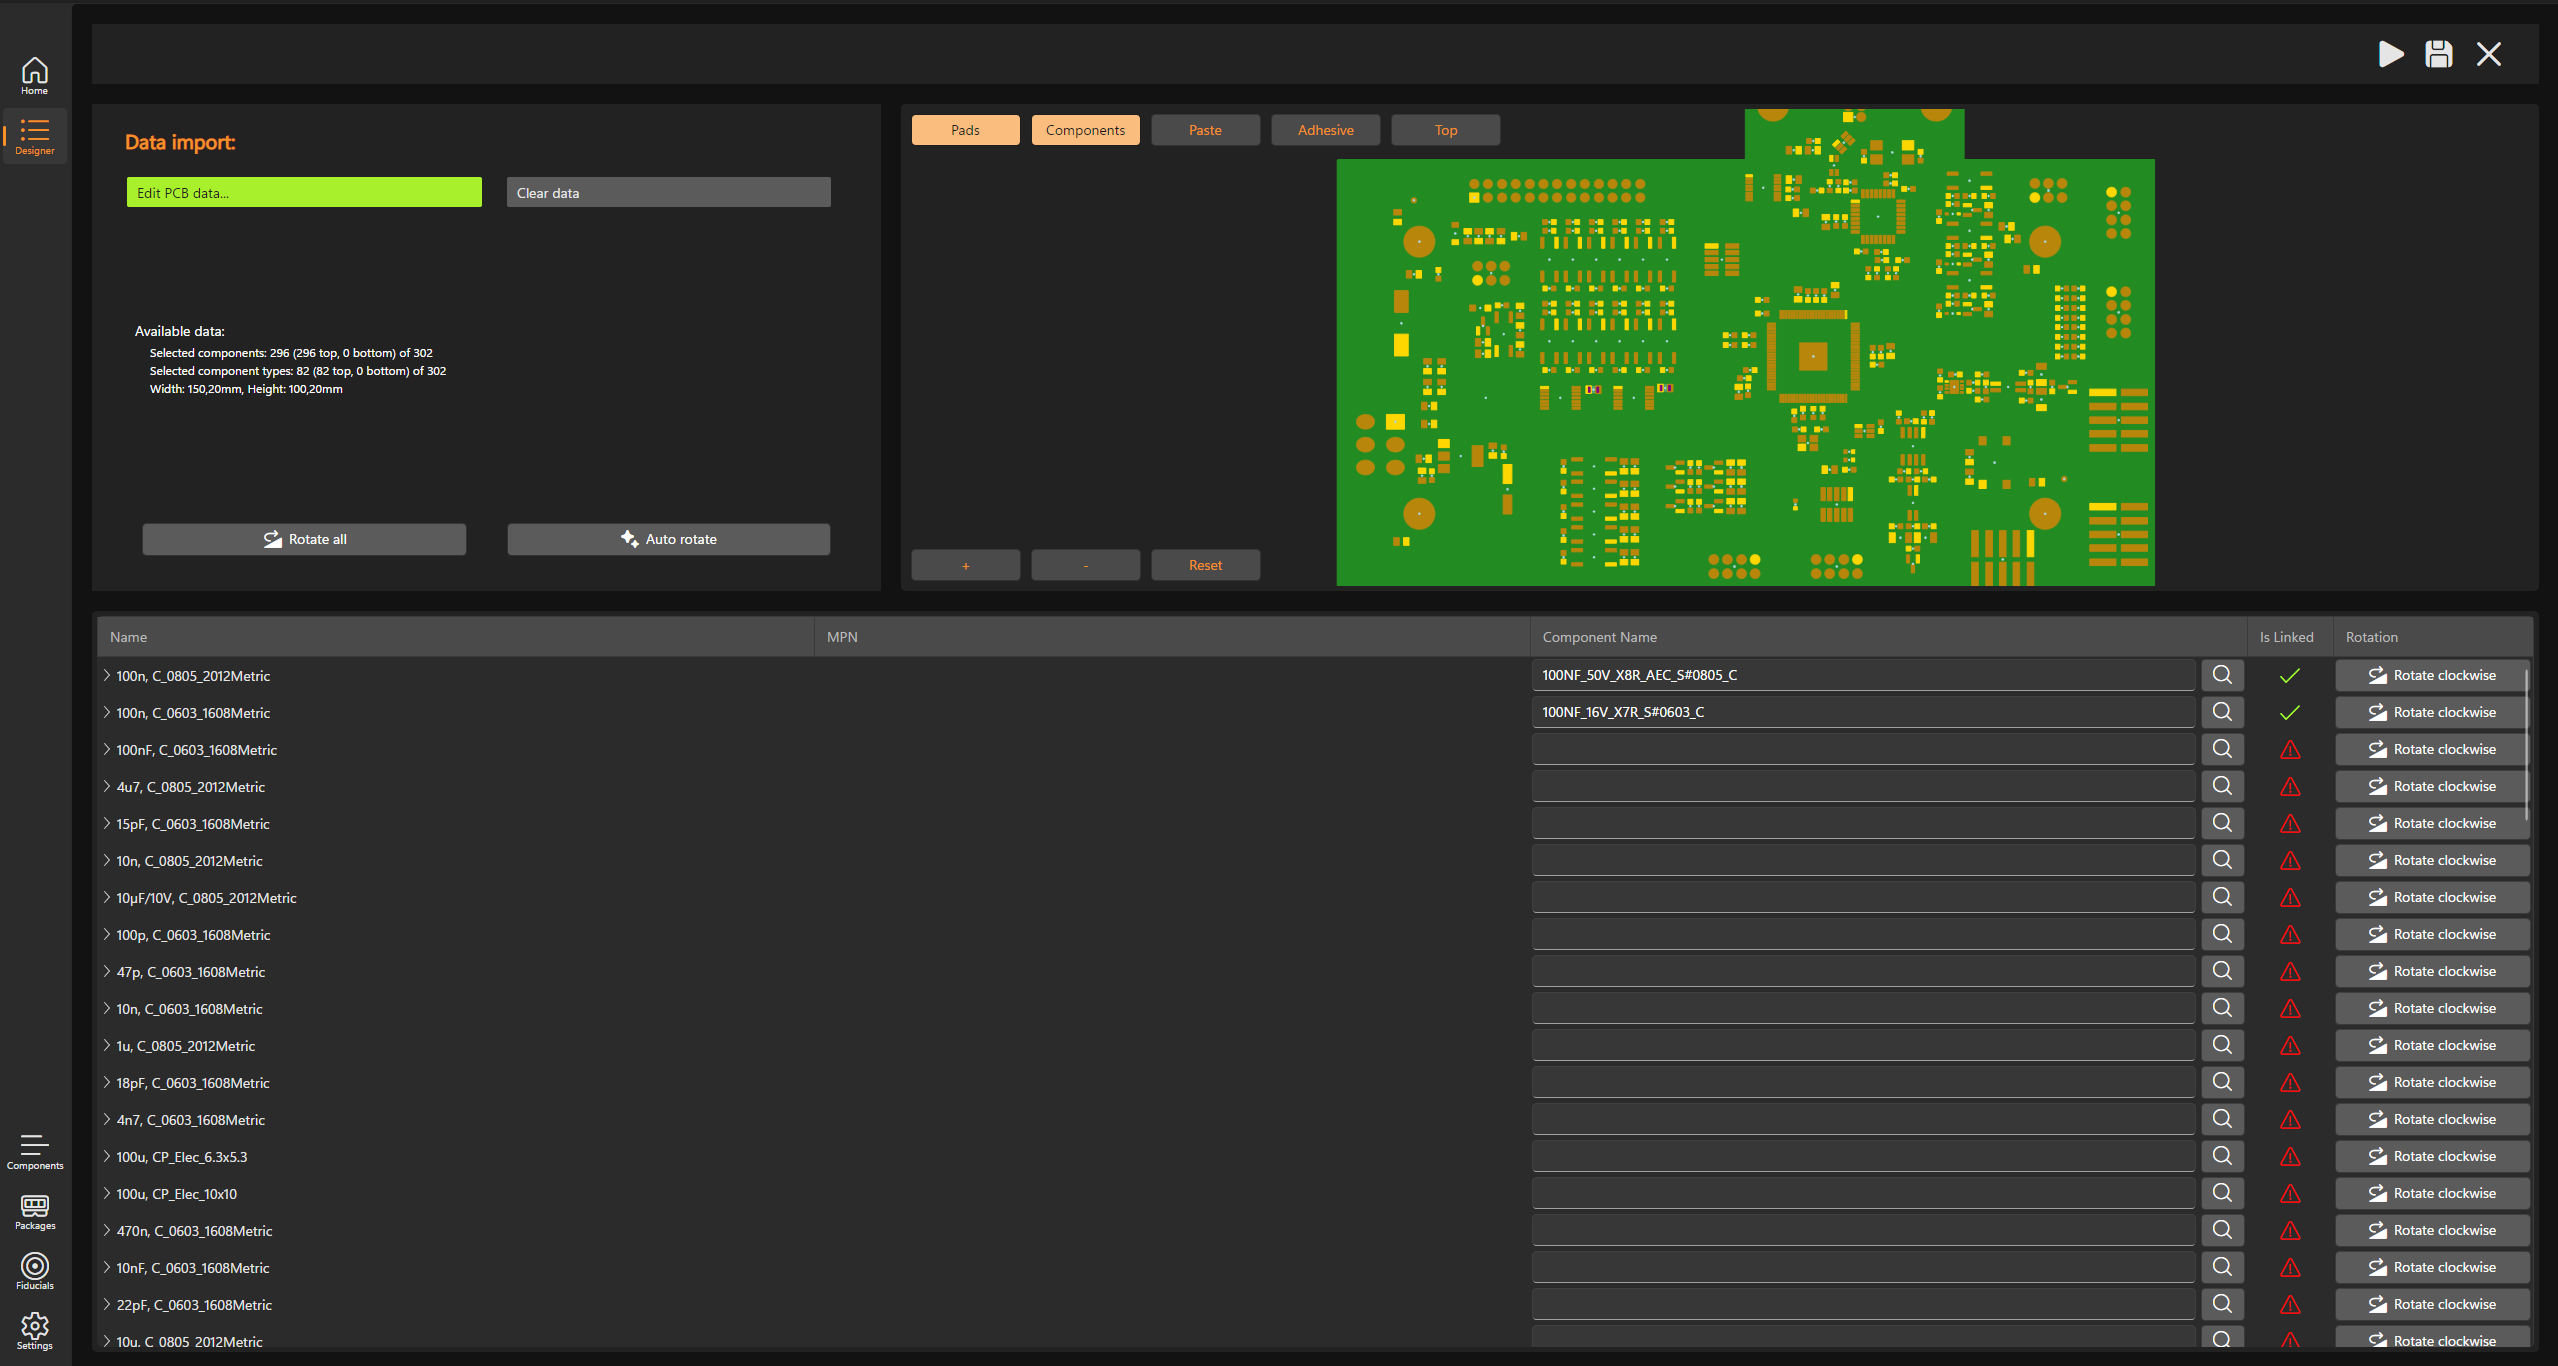Click the Component Name field for the 100nF, C_0603_1608Metric row
Screen dimensions: 2558x1366
coord(1862,750)
